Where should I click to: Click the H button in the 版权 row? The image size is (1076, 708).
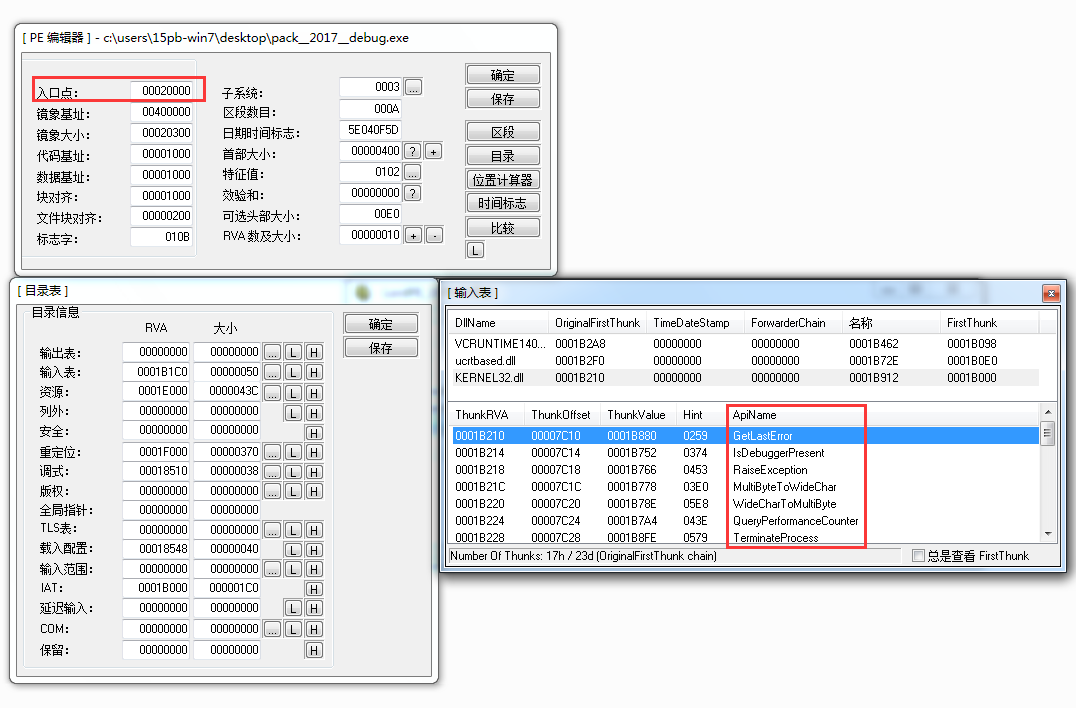314,491
